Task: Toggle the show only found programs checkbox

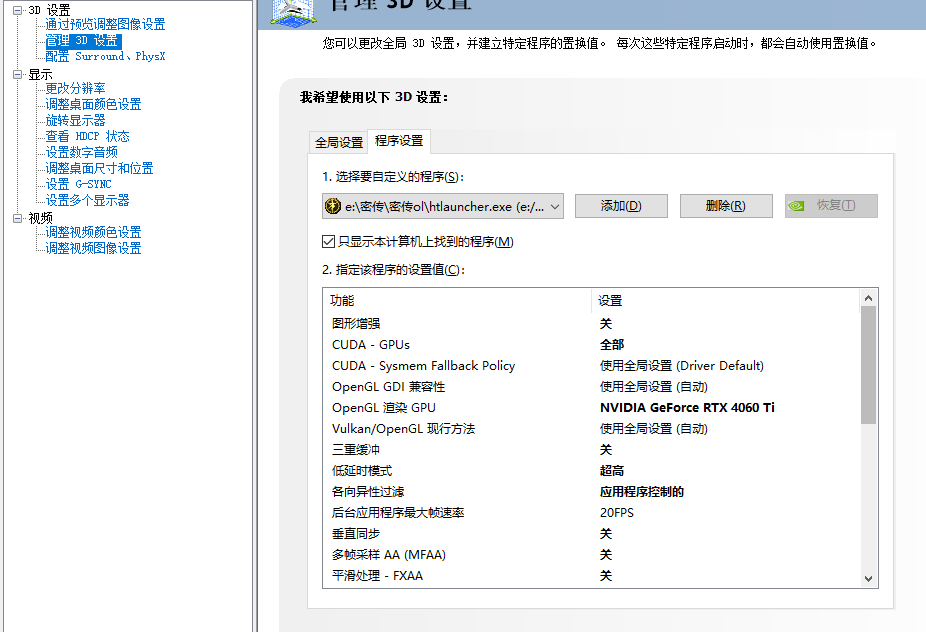Action: pos(328,241)
